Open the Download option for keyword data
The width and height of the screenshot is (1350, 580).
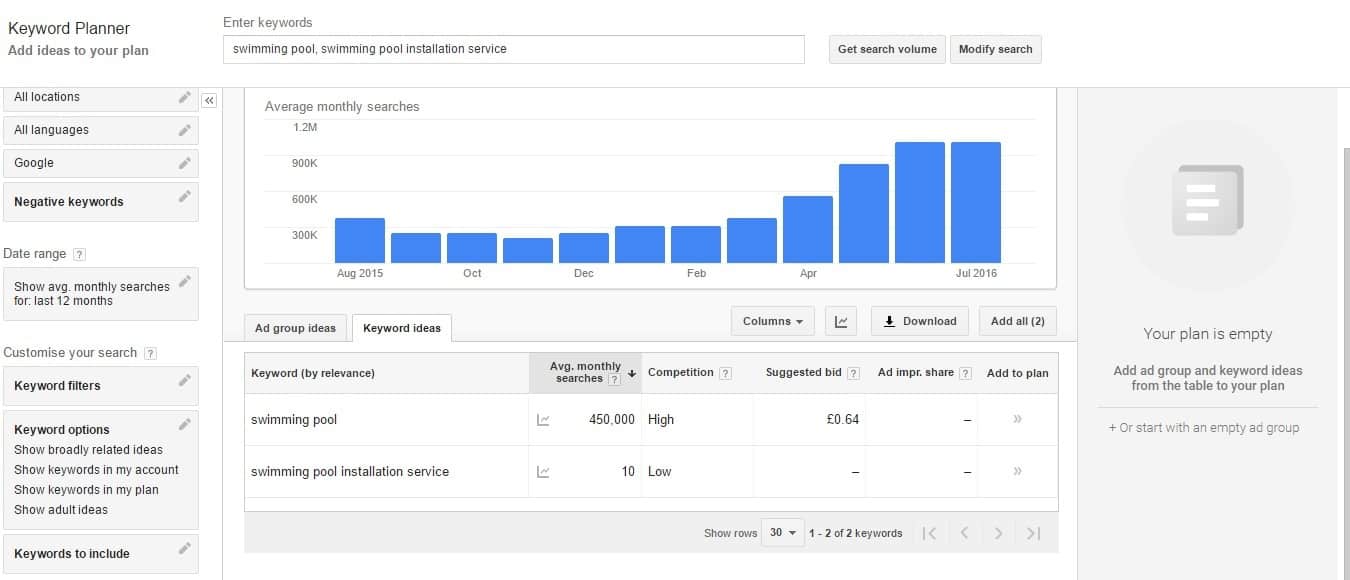tap(919, 320)
